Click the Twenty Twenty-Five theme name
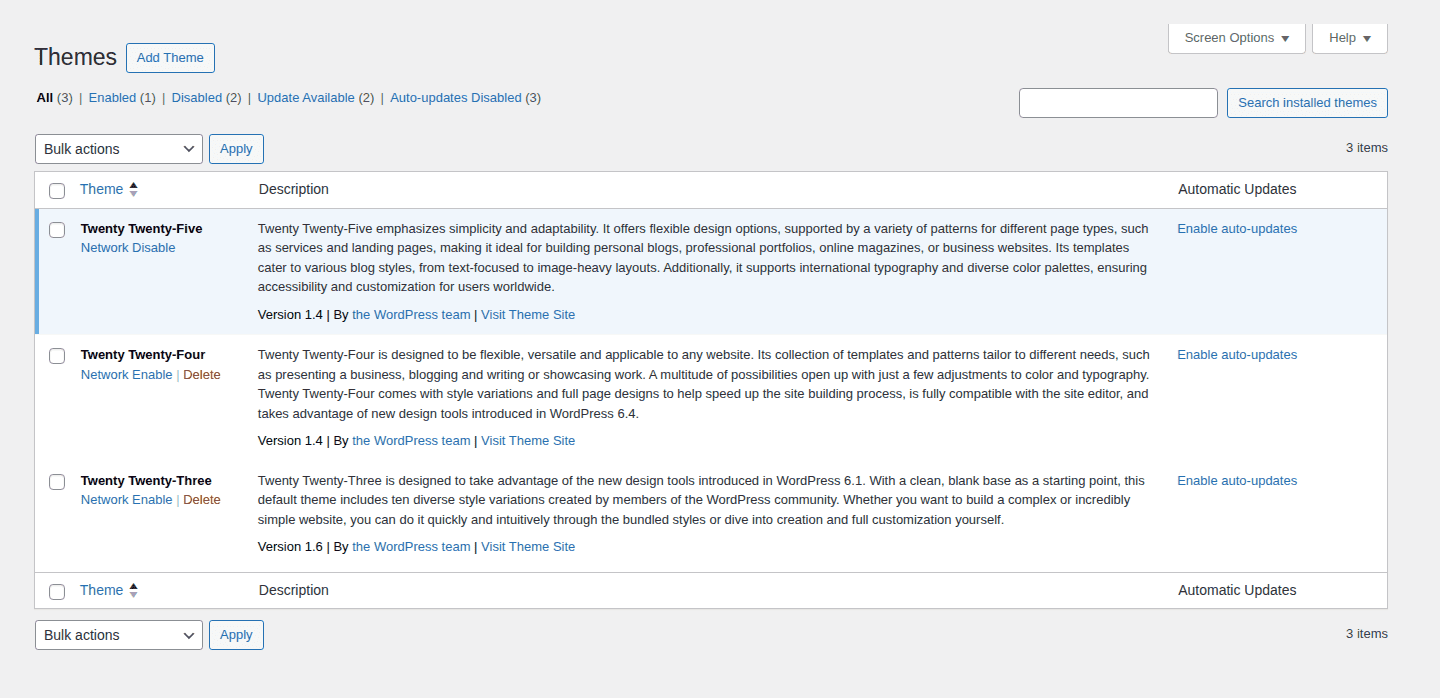The width and height of the screenshot is (1440, 698). [x=142, y=229]
